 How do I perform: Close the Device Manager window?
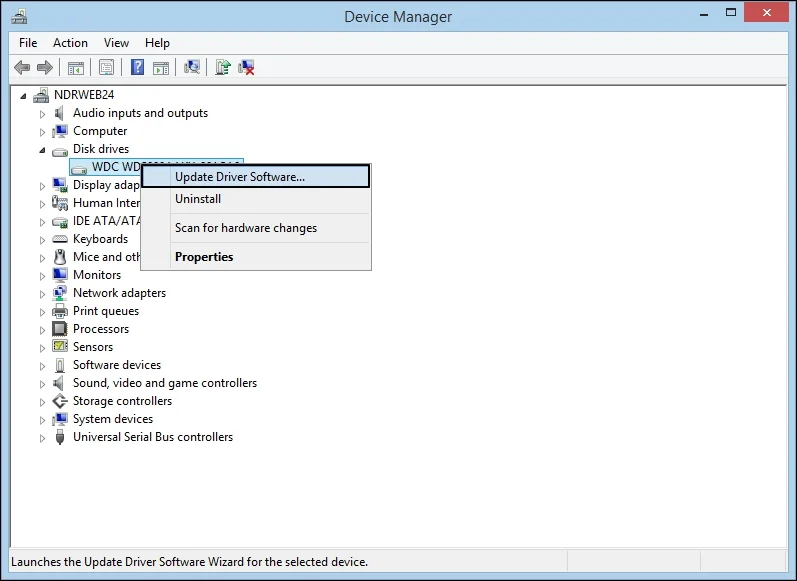[767, 13]
